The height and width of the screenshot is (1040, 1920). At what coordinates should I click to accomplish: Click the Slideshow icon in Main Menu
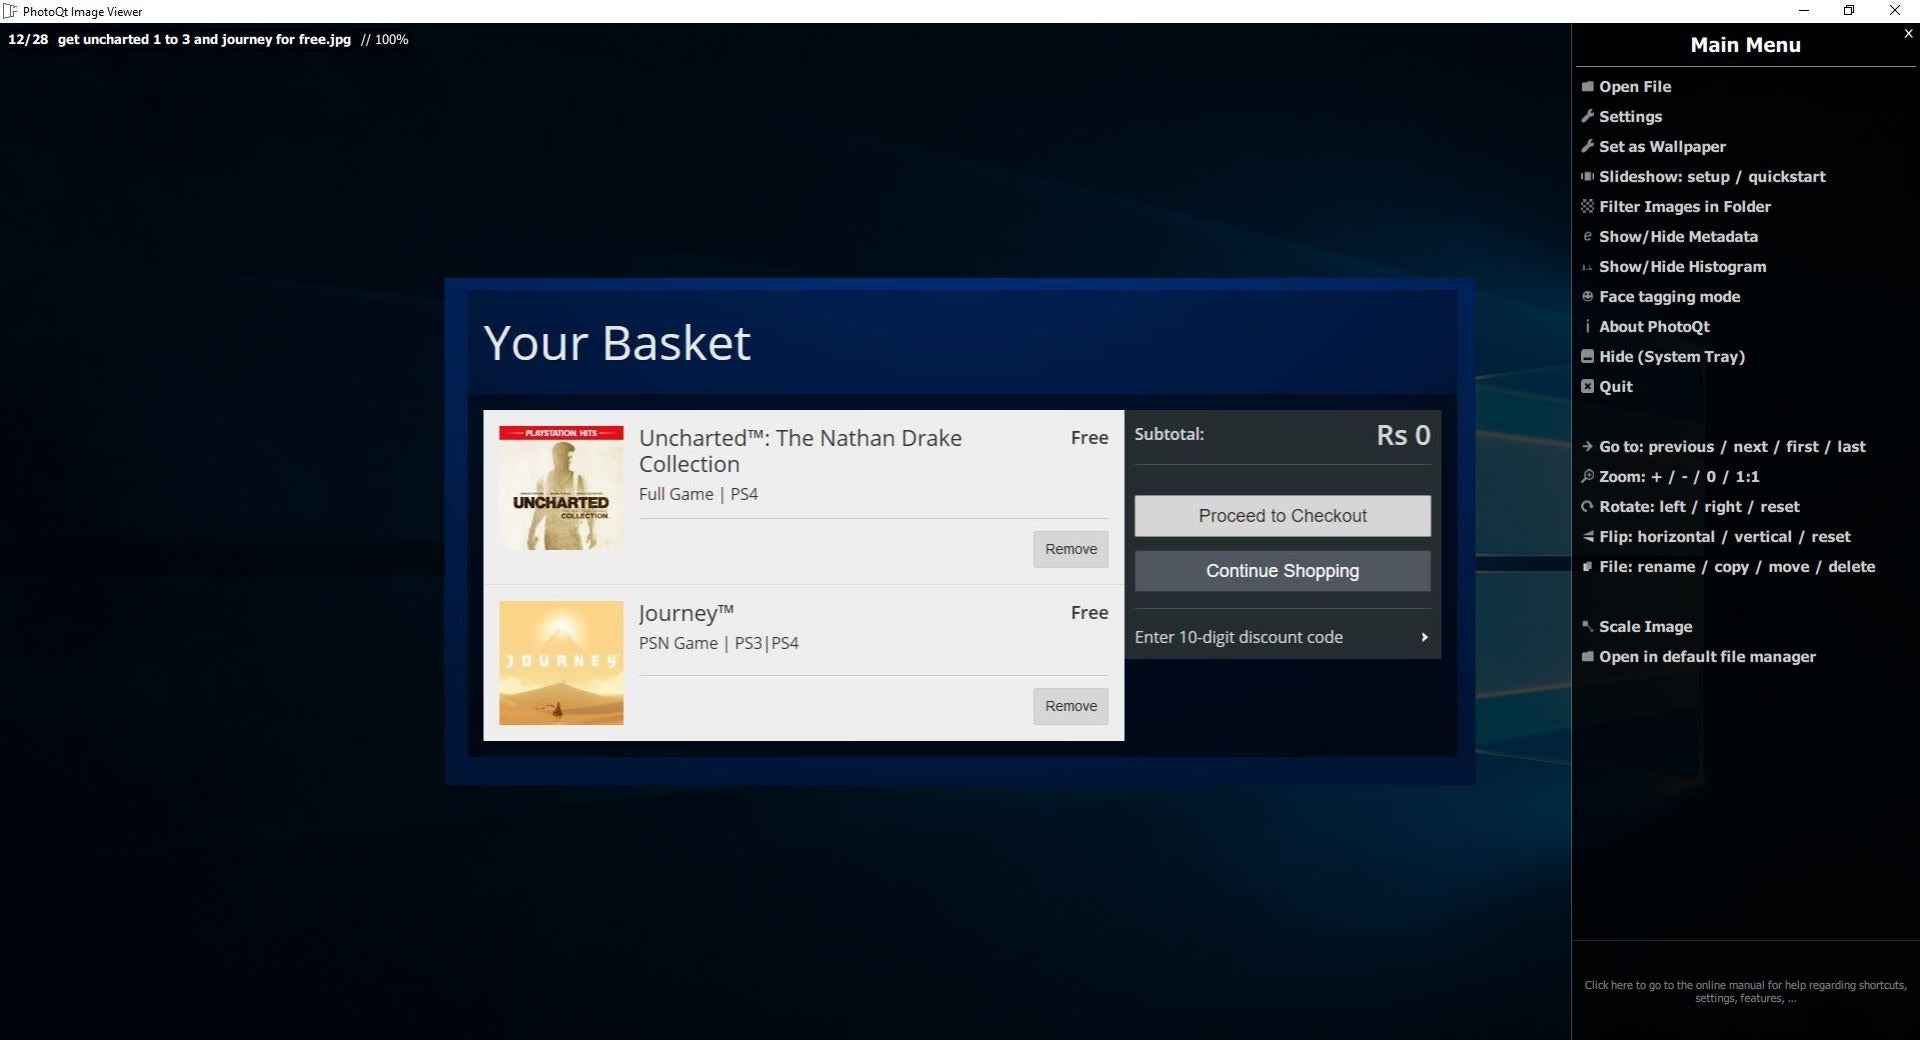point(1587,177)
